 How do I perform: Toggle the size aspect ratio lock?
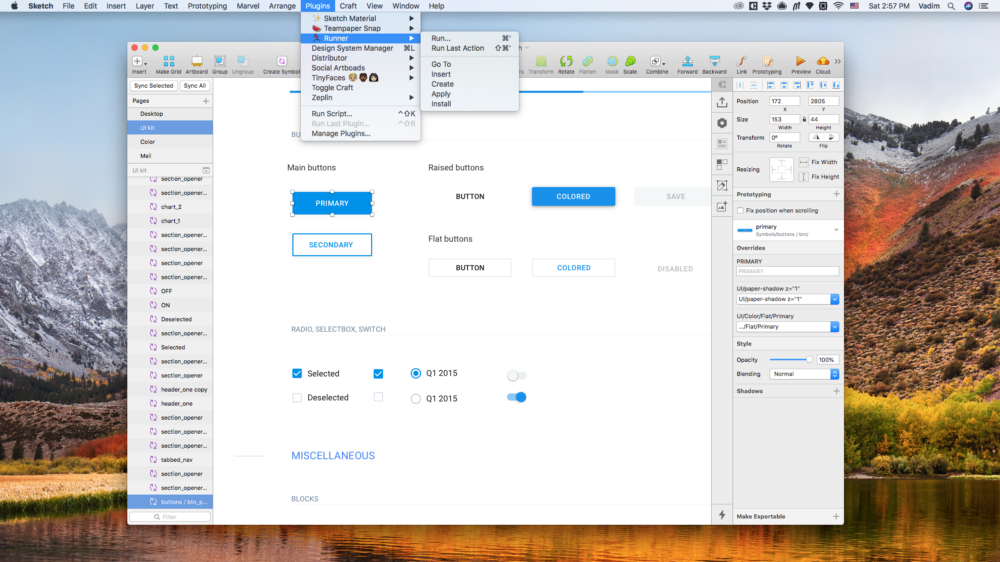pyautogui.click(x=804, y=119)
